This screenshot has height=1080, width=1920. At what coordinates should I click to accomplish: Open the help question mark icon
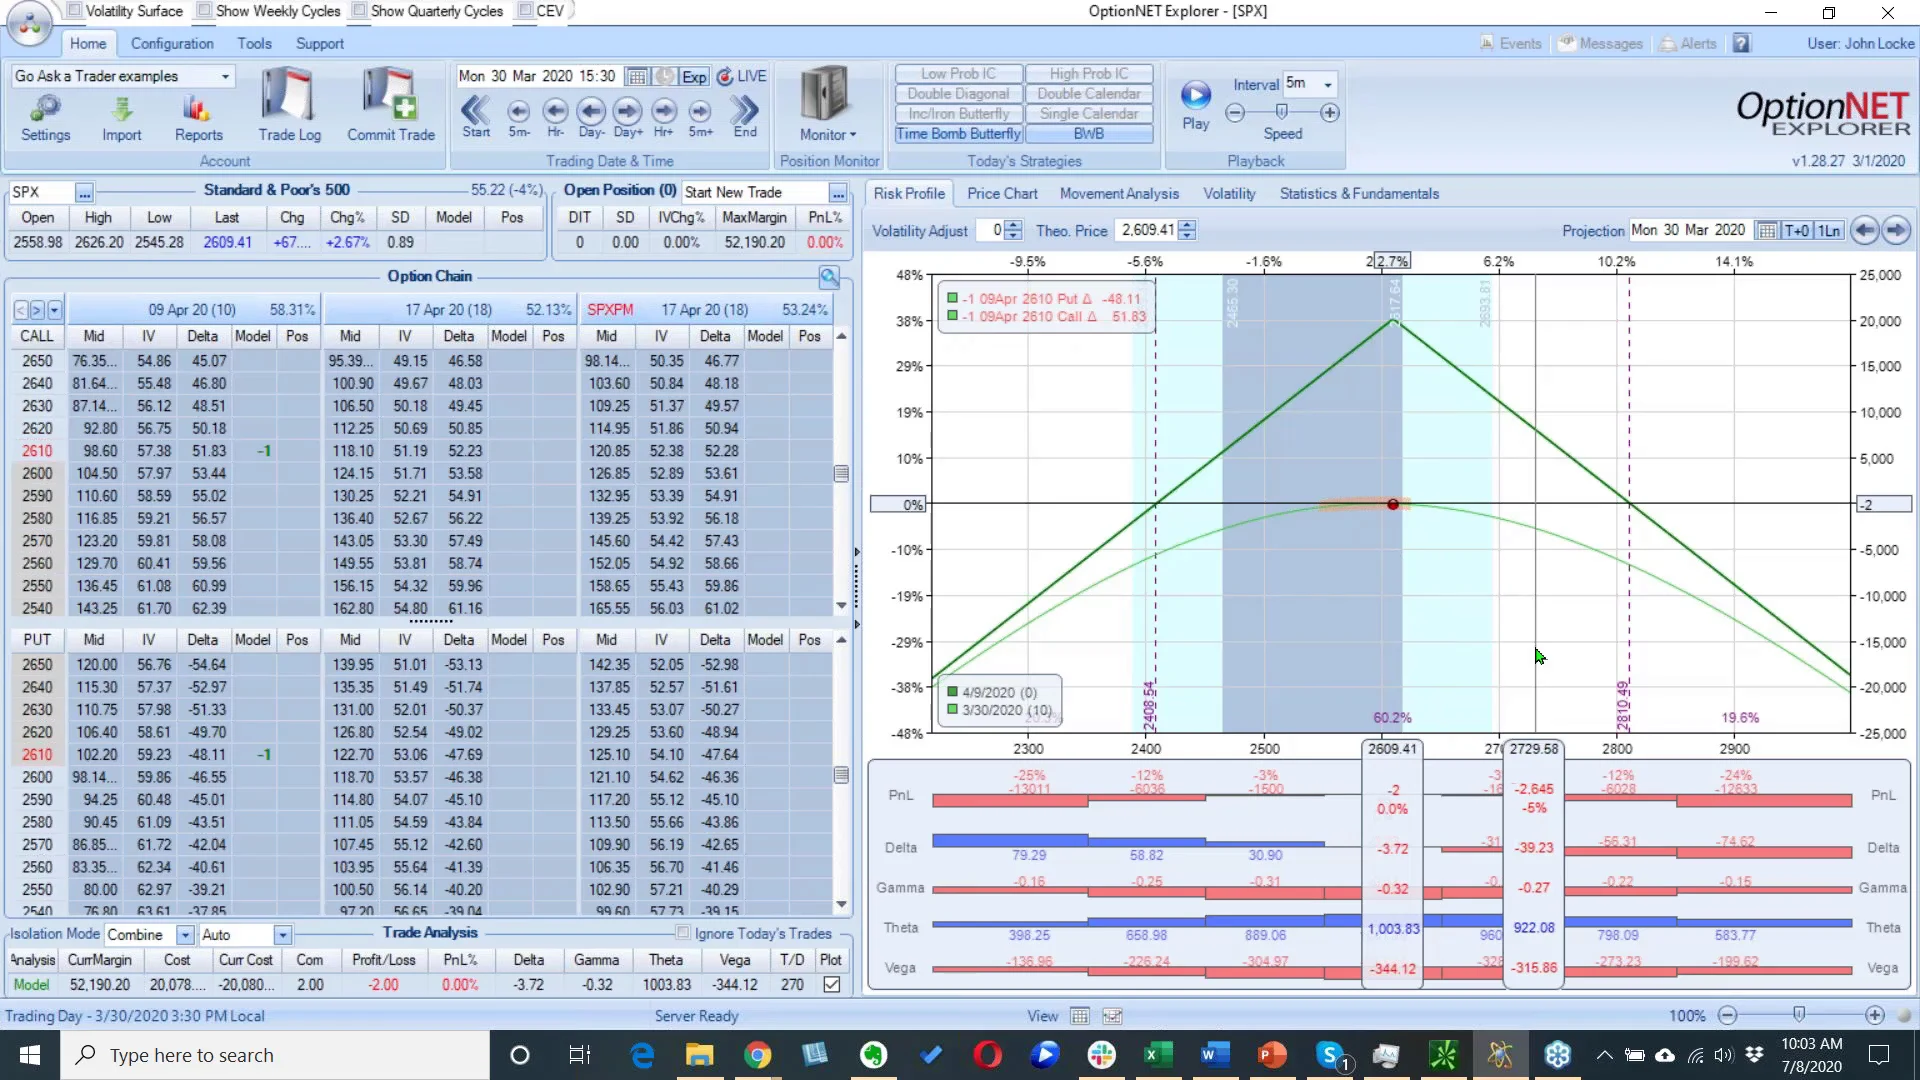pos(1742,44)
